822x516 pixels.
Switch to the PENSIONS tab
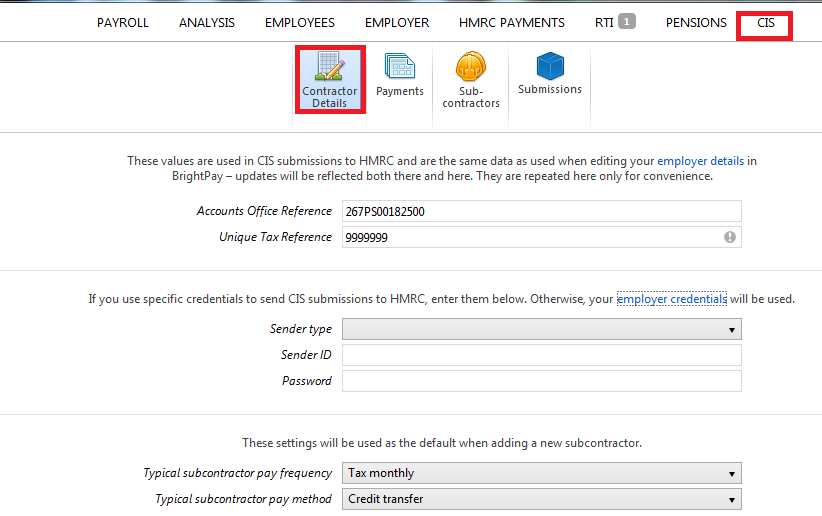coord(696,23)
